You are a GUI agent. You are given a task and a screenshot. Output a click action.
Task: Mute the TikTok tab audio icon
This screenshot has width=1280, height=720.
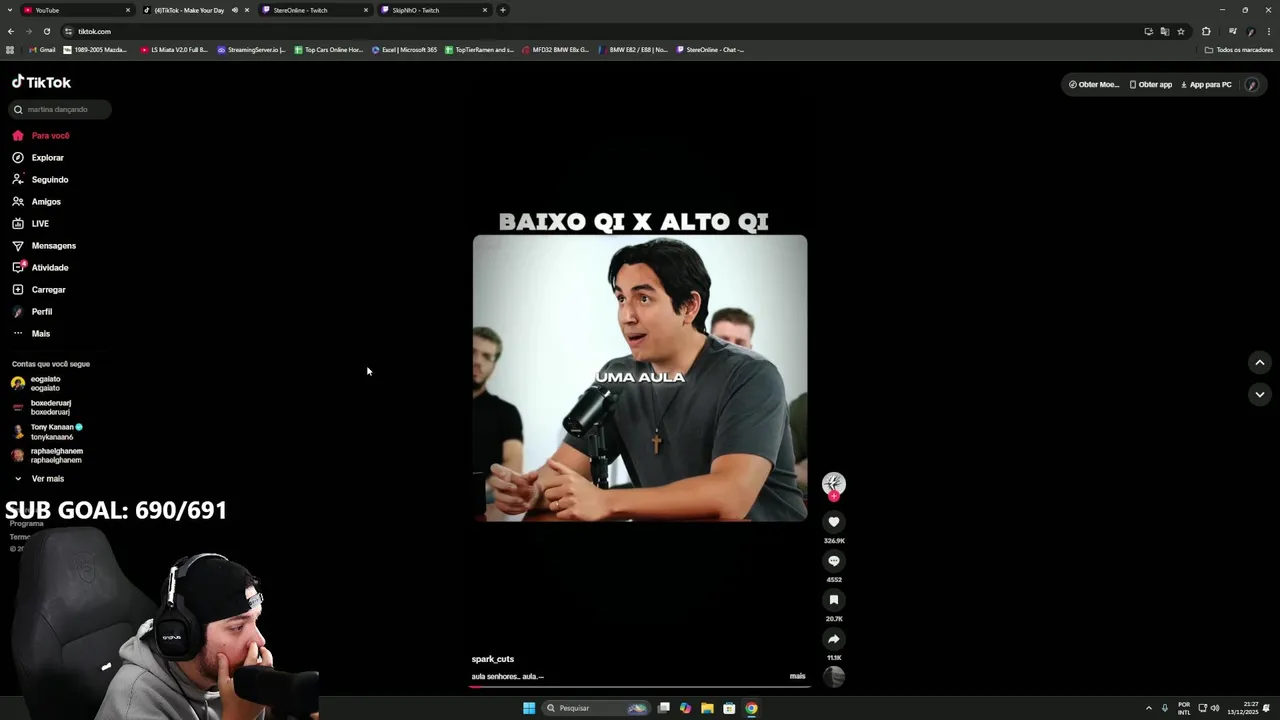pyautogui.click(x=235, y=10)
